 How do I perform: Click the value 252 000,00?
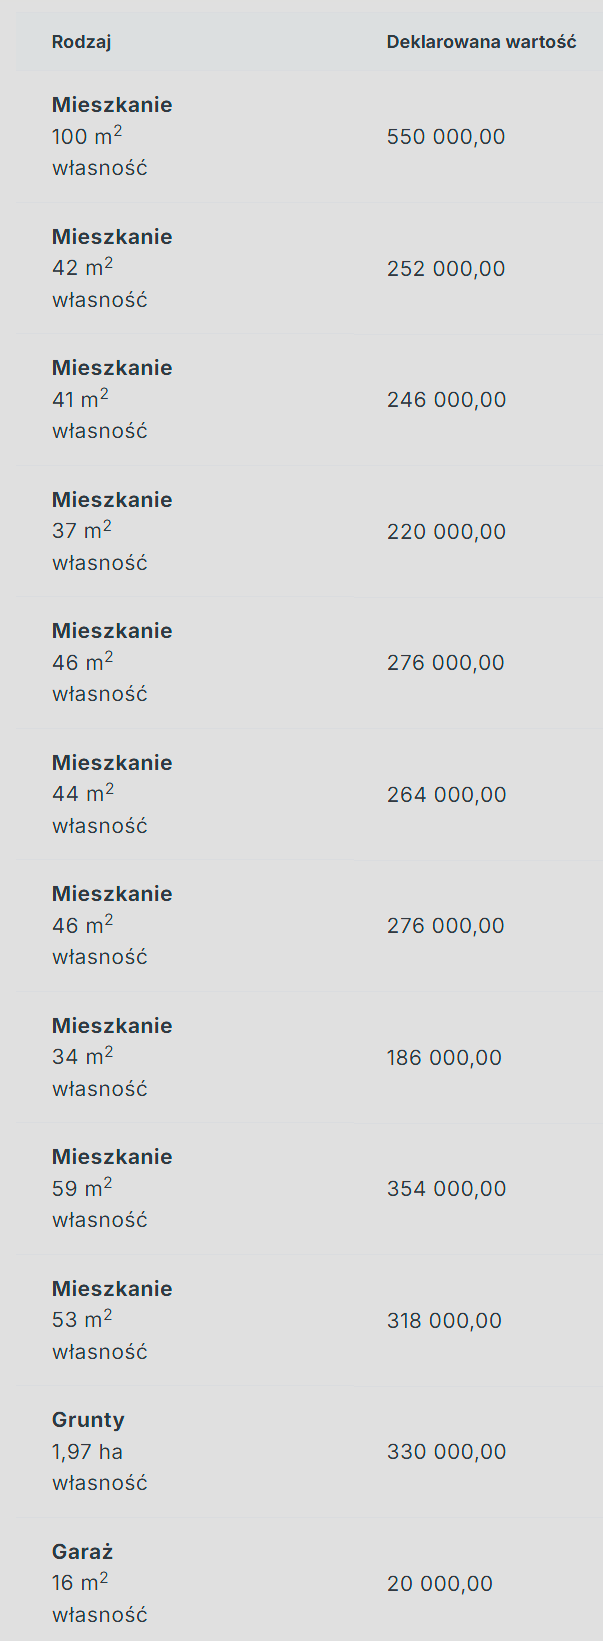coord(446,268)
